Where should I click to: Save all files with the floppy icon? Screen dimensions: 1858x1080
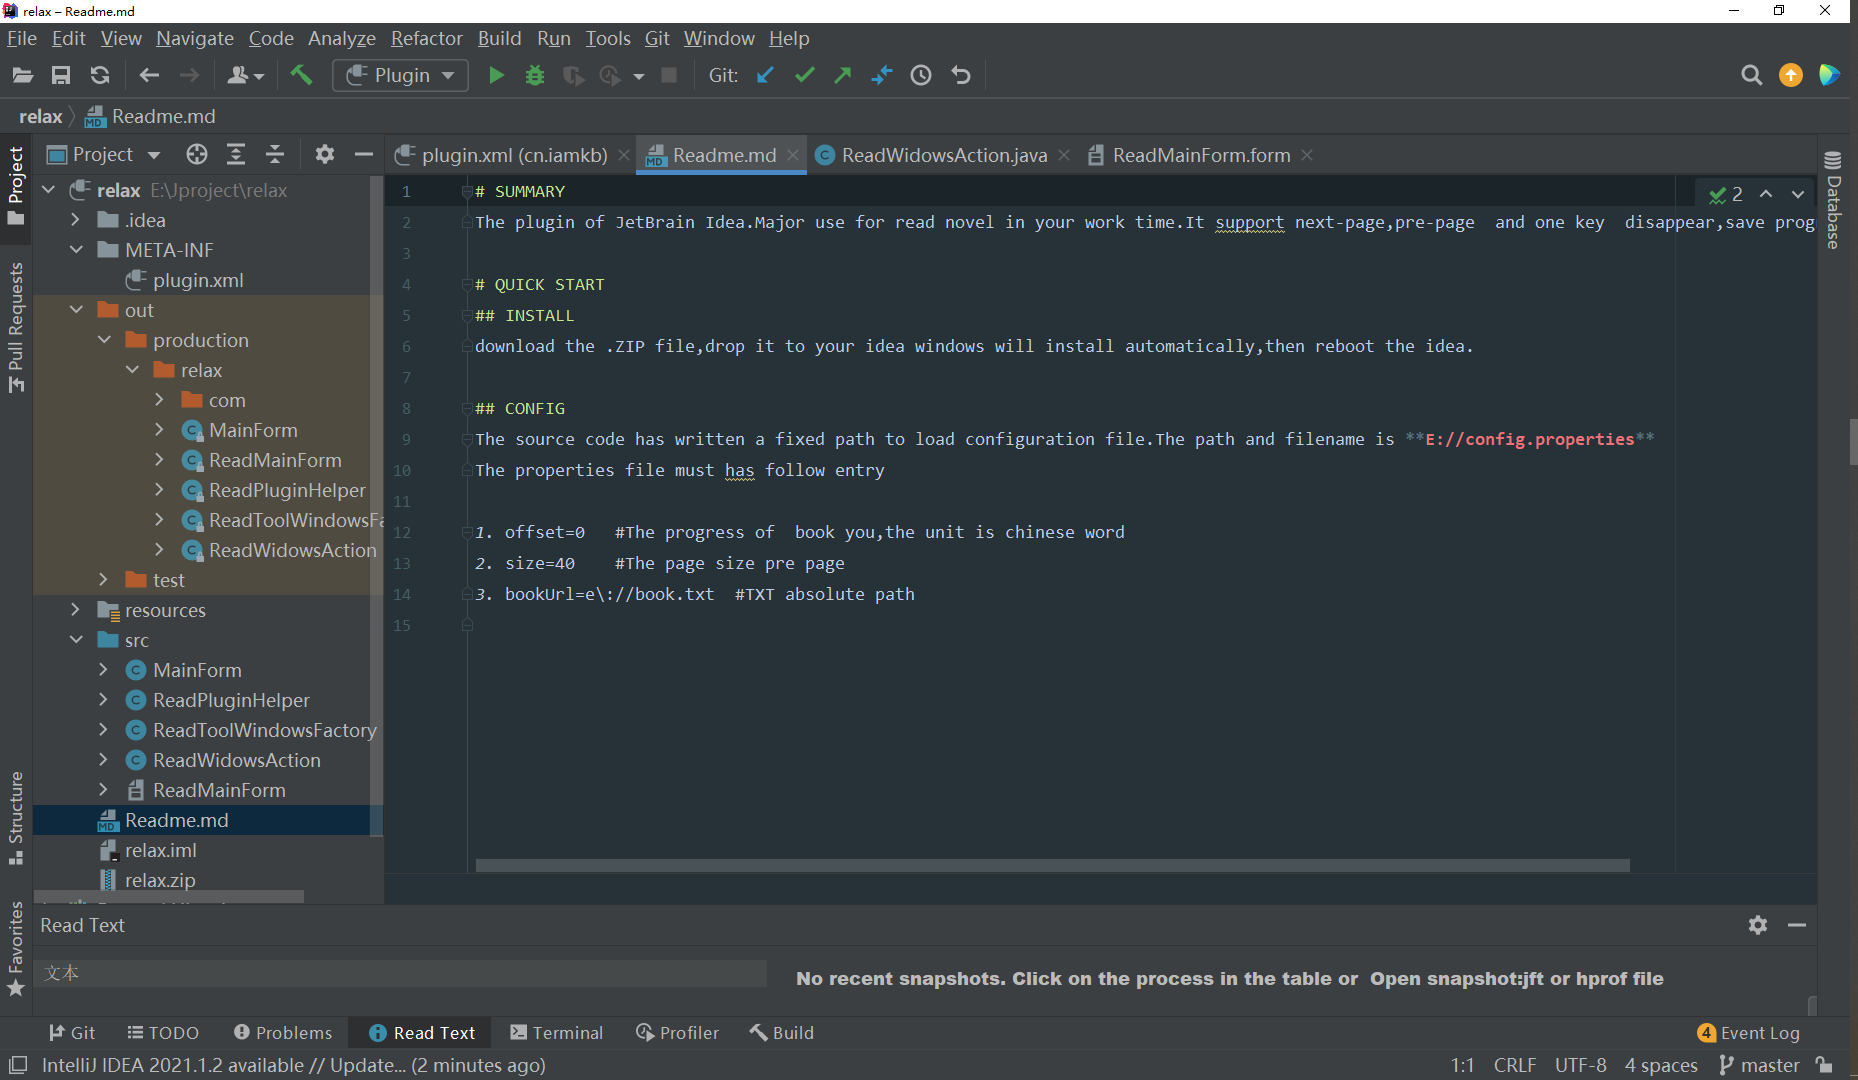click(61, 75)
